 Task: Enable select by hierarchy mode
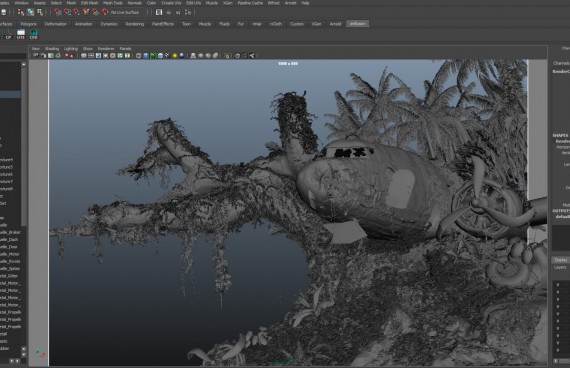(x=21, y=12)
